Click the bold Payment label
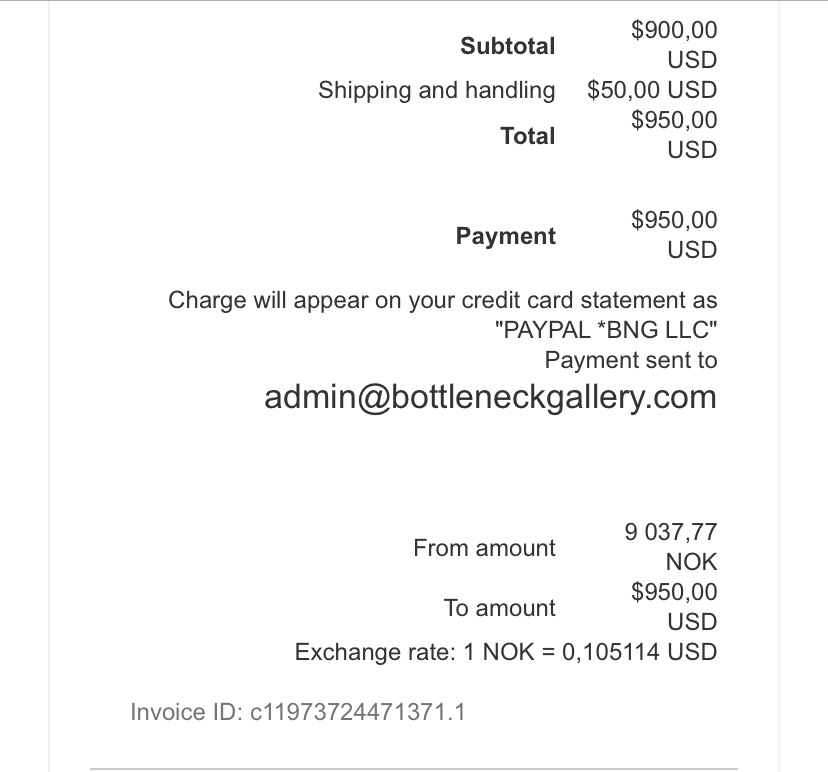The image size is (828, 772). pos(505,236)
